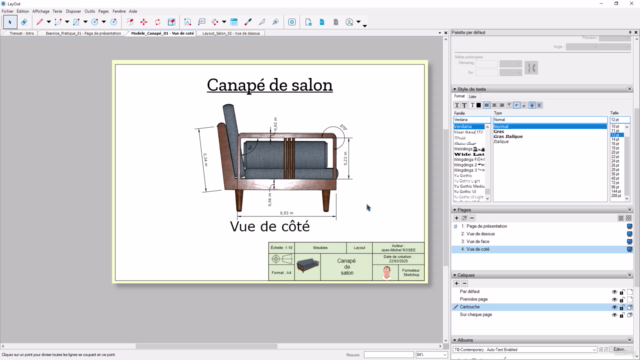Activate the red Line drawing tool
This screenshot has width=640, height=360.
pos(40,22)
